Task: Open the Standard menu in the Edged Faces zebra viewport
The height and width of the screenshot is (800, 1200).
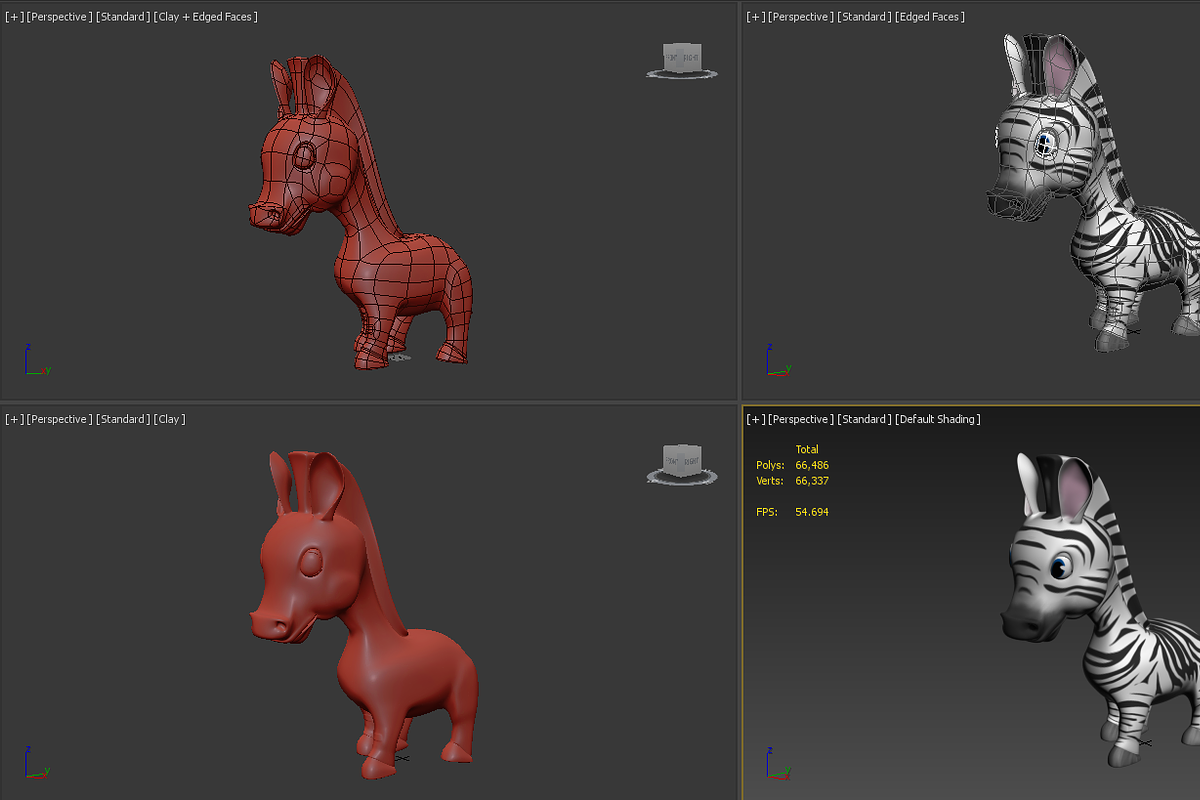Action: click(x=866, y=17)
